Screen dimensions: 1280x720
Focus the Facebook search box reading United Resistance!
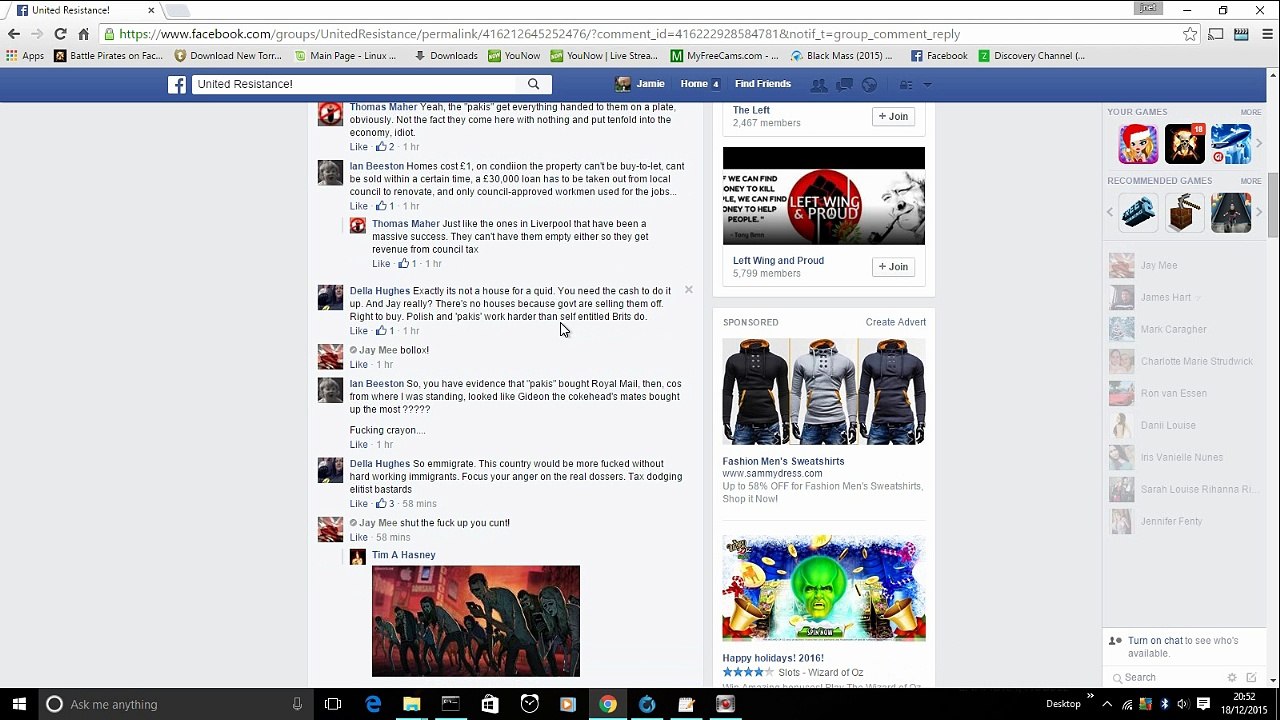coord(355,84)
